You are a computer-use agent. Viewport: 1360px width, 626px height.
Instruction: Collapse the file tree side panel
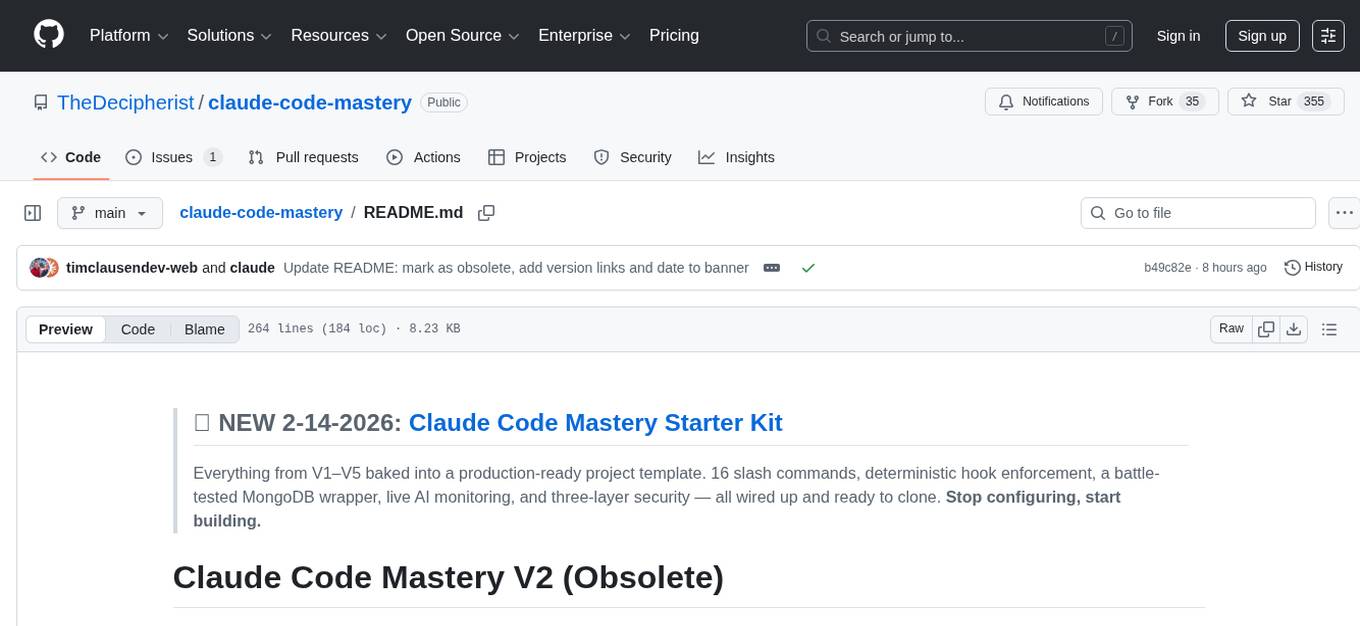[33, 212]
